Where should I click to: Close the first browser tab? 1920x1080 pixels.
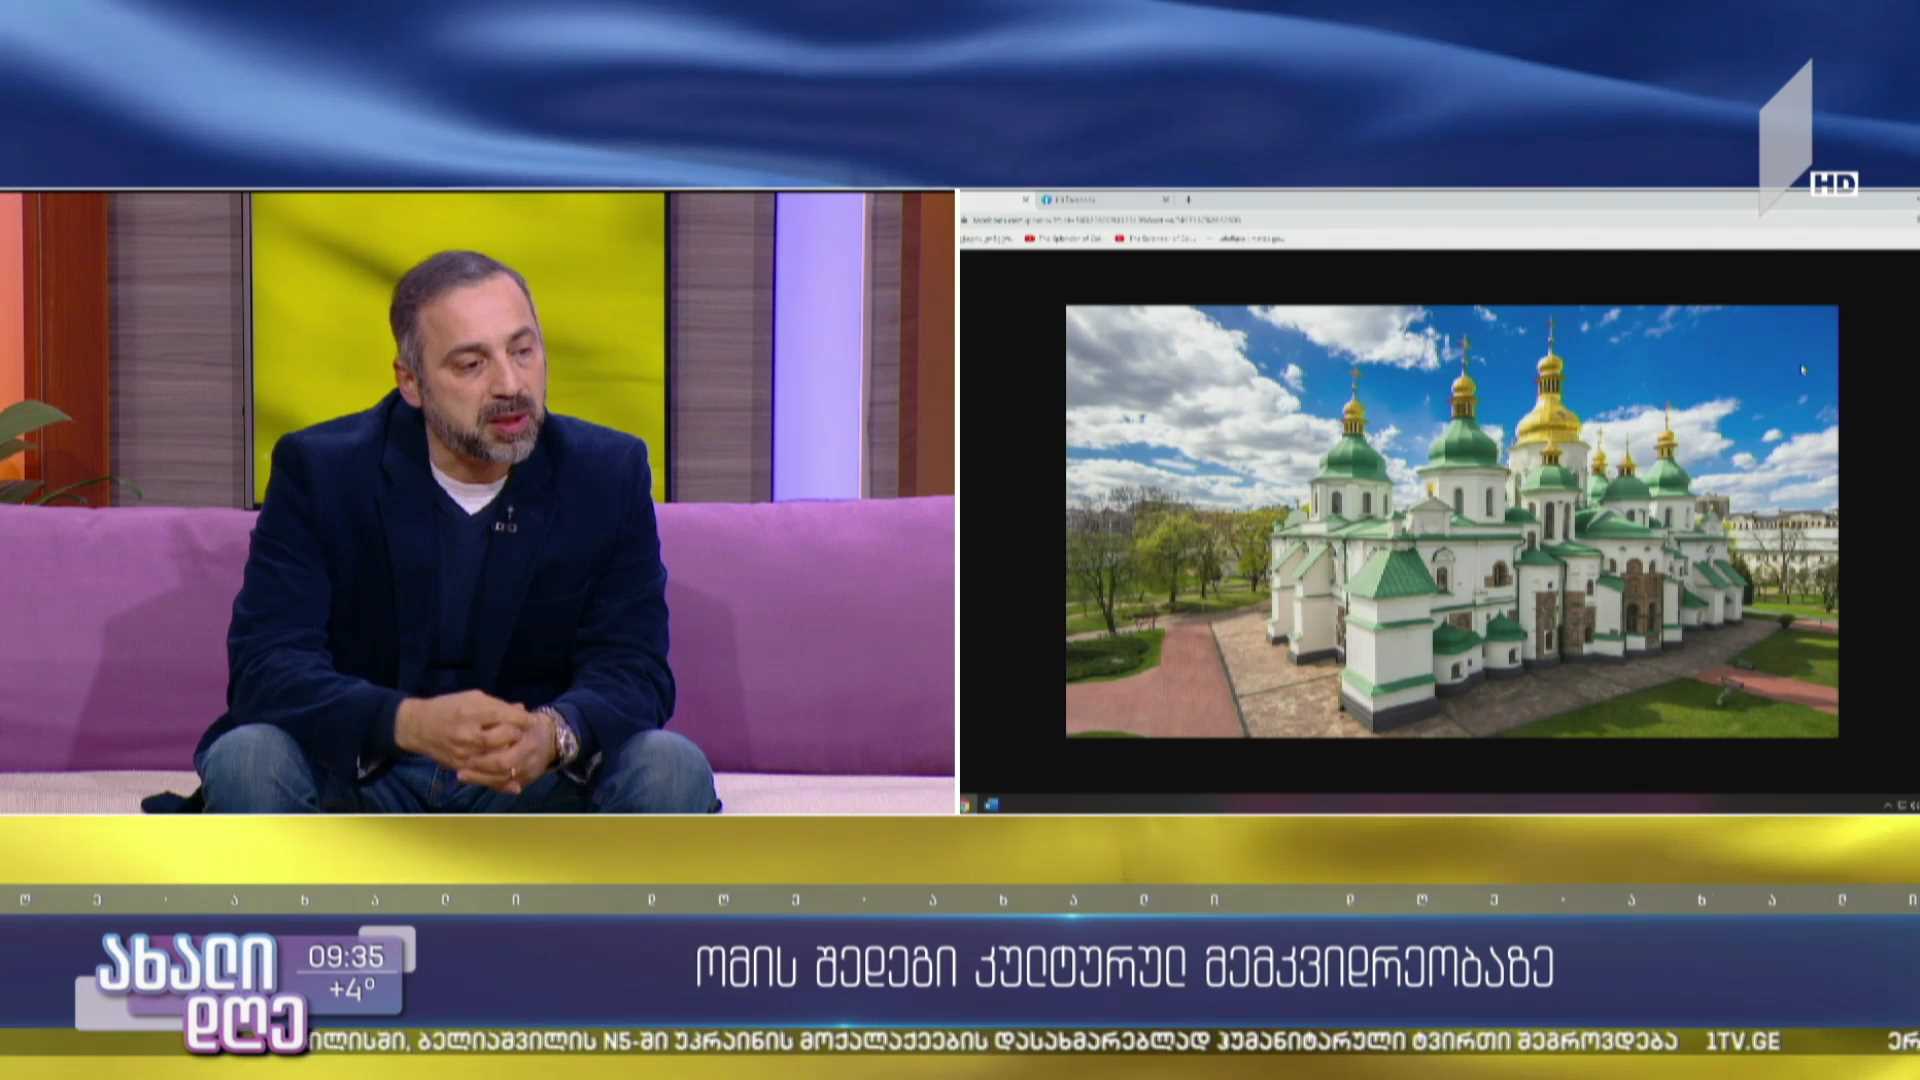(x=1025, y=200)
